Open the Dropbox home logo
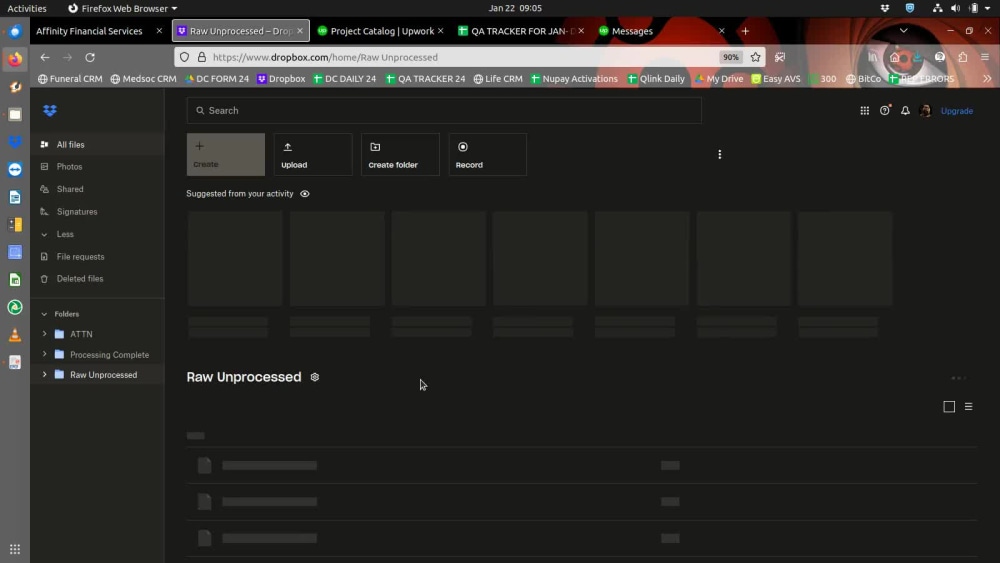This screenshot has width=1000, height=563. (50, 111)
